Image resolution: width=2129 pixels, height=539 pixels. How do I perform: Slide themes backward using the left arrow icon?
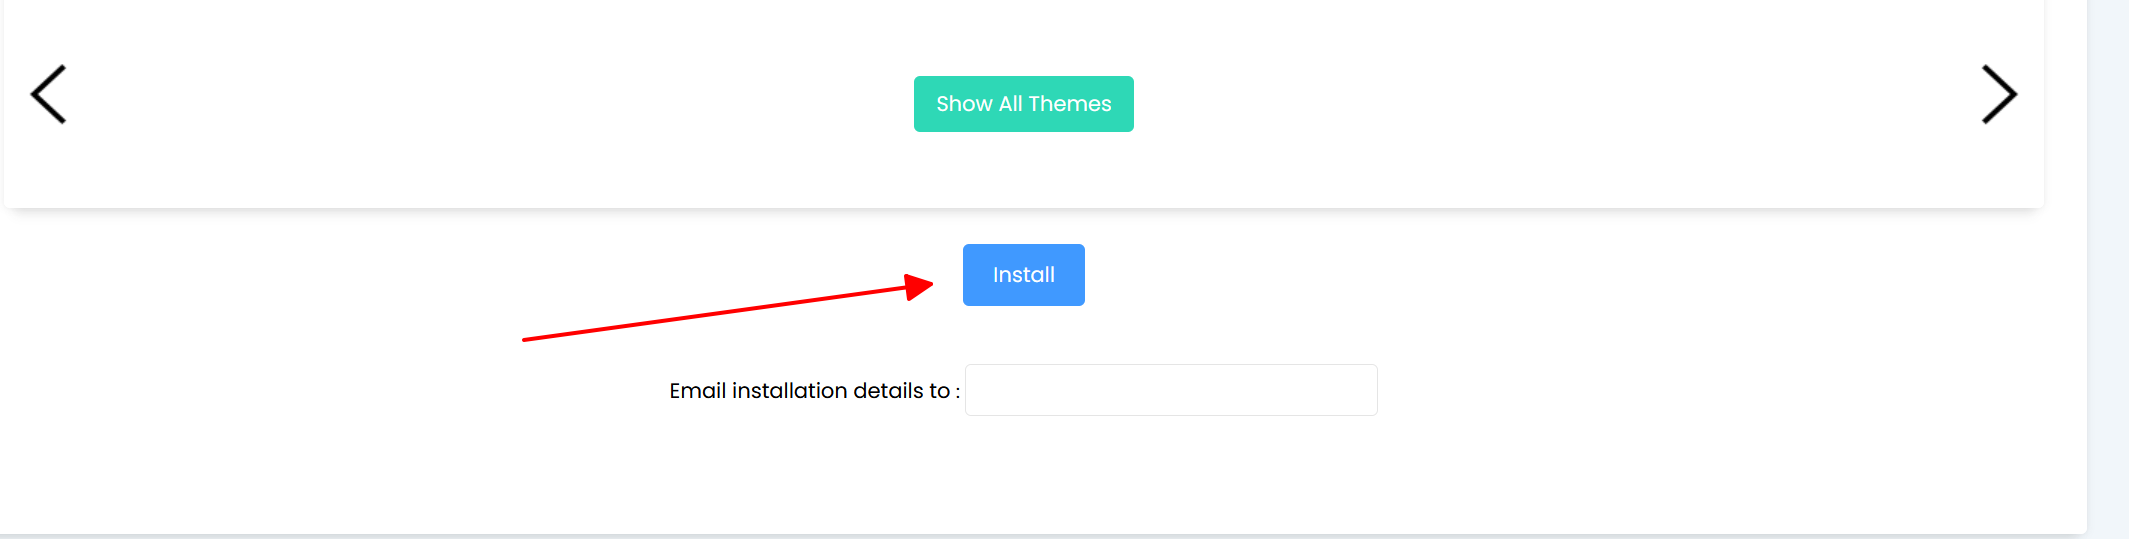pyautogui.click(x=48, y=94)
